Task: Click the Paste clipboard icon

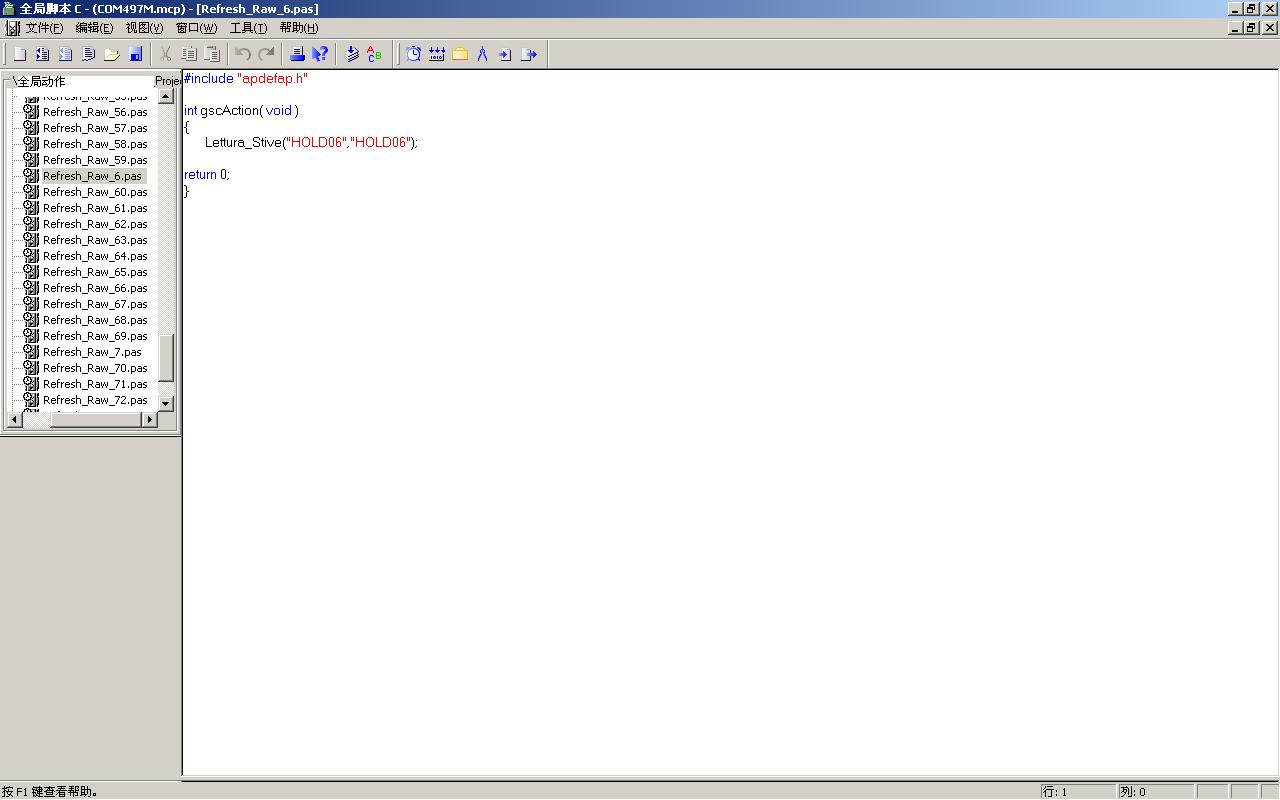Action: coord(212,54)
